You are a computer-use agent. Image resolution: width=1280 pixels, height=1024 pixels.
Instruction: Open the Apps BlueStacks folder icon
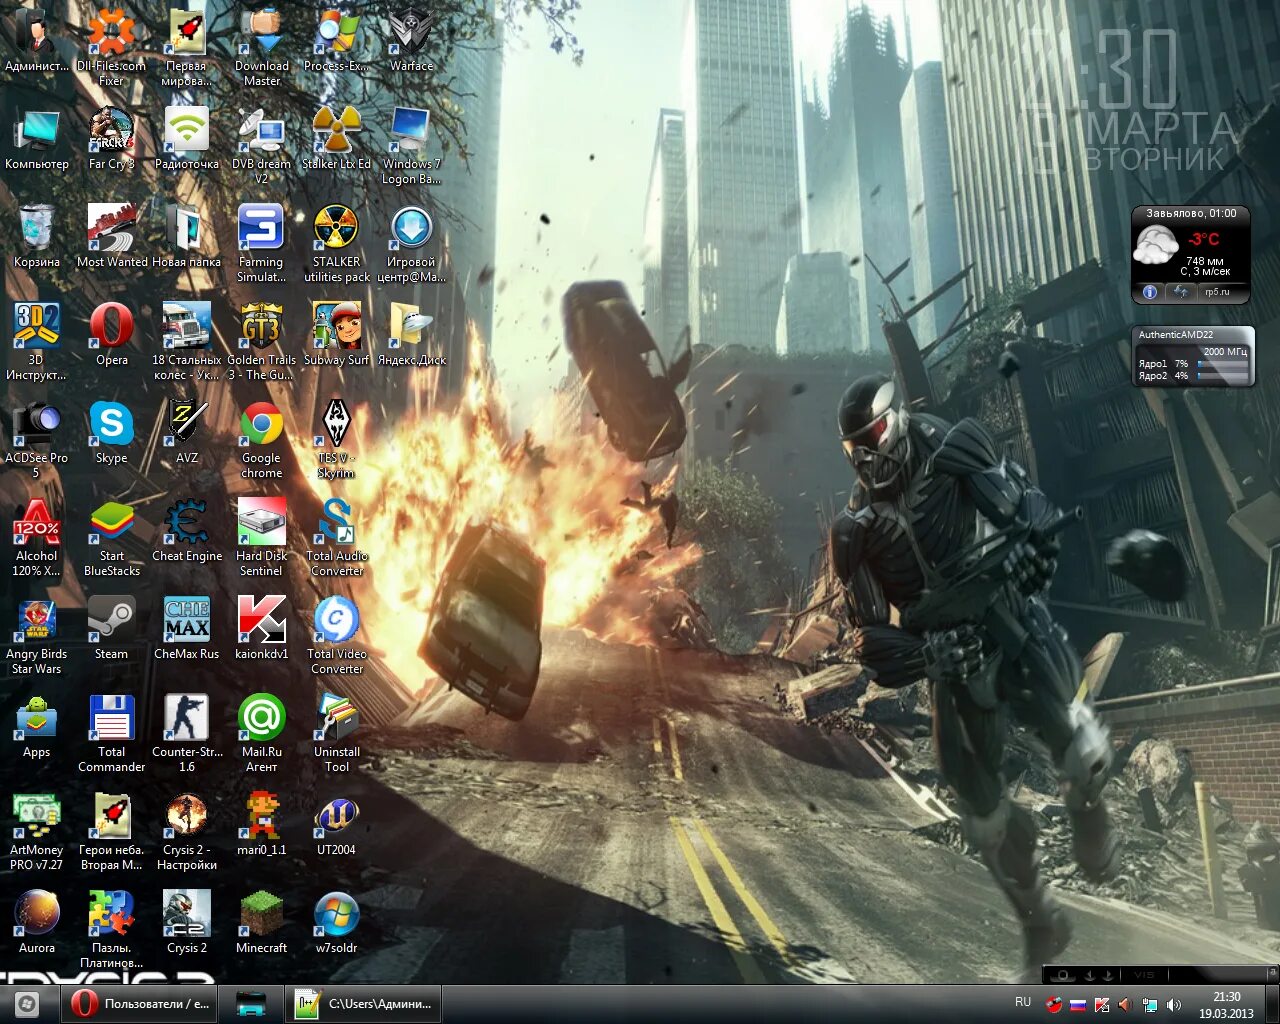37,726
